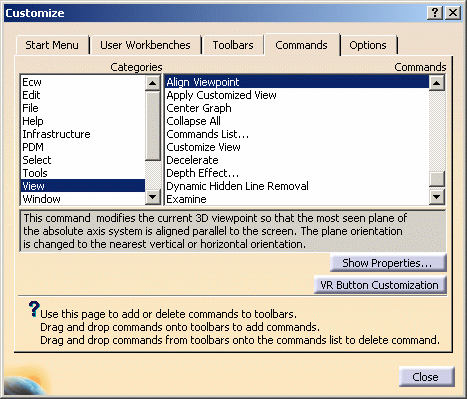The image size is (467, 399).
Task: Select the Select category
Action: [83, 160]
